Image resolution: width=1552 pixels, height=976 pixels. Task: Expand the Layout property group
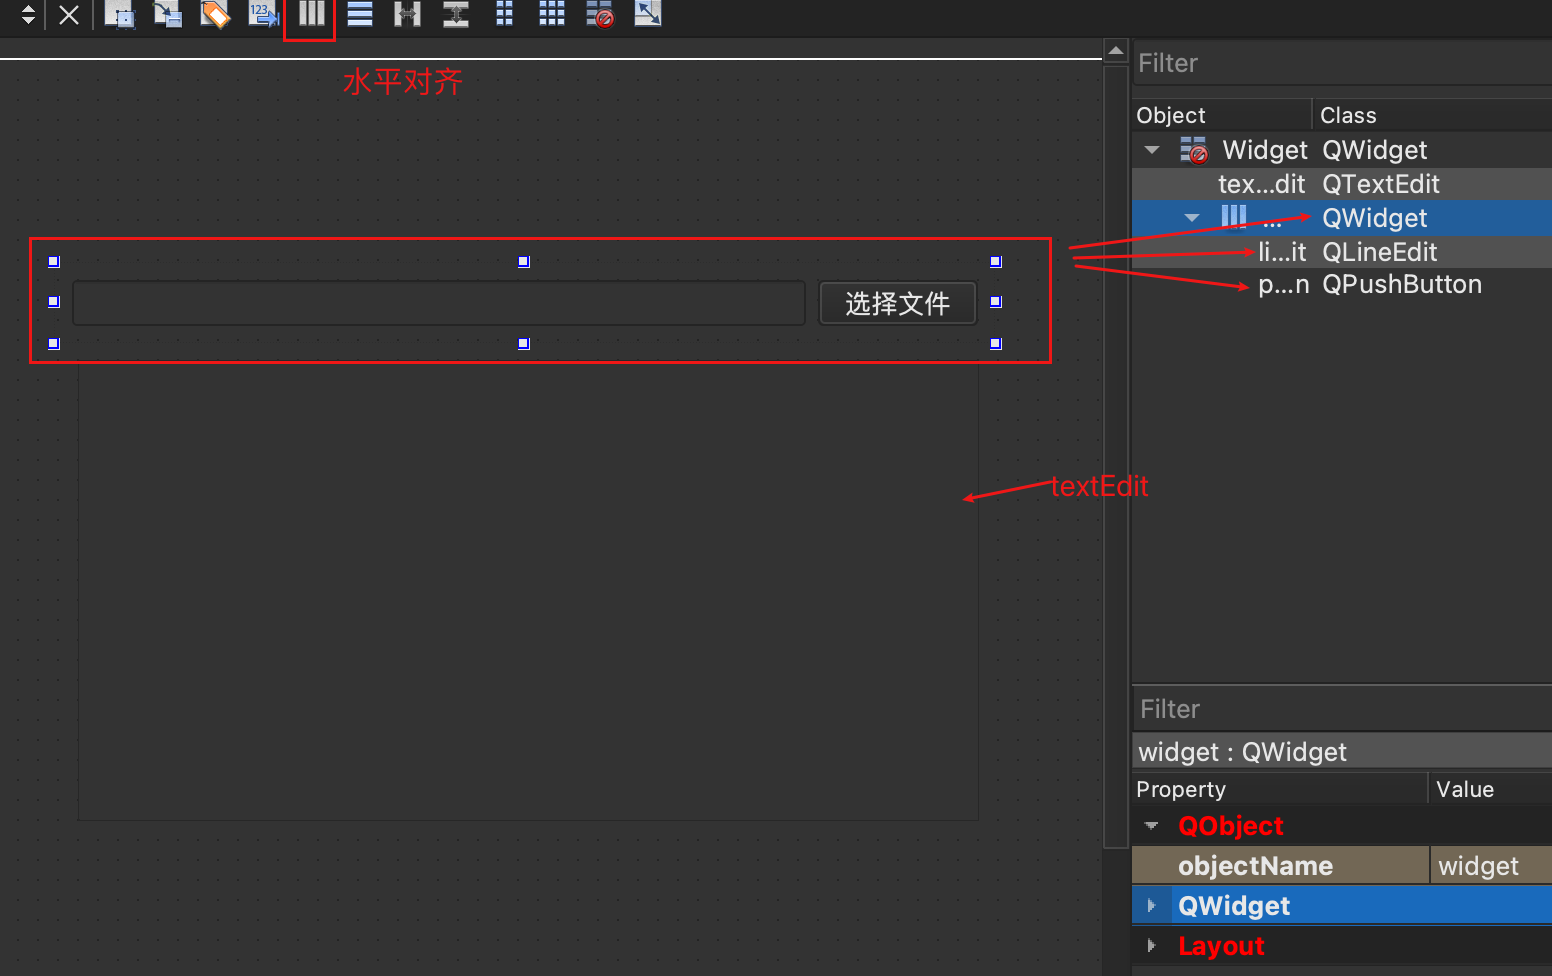1151,946
